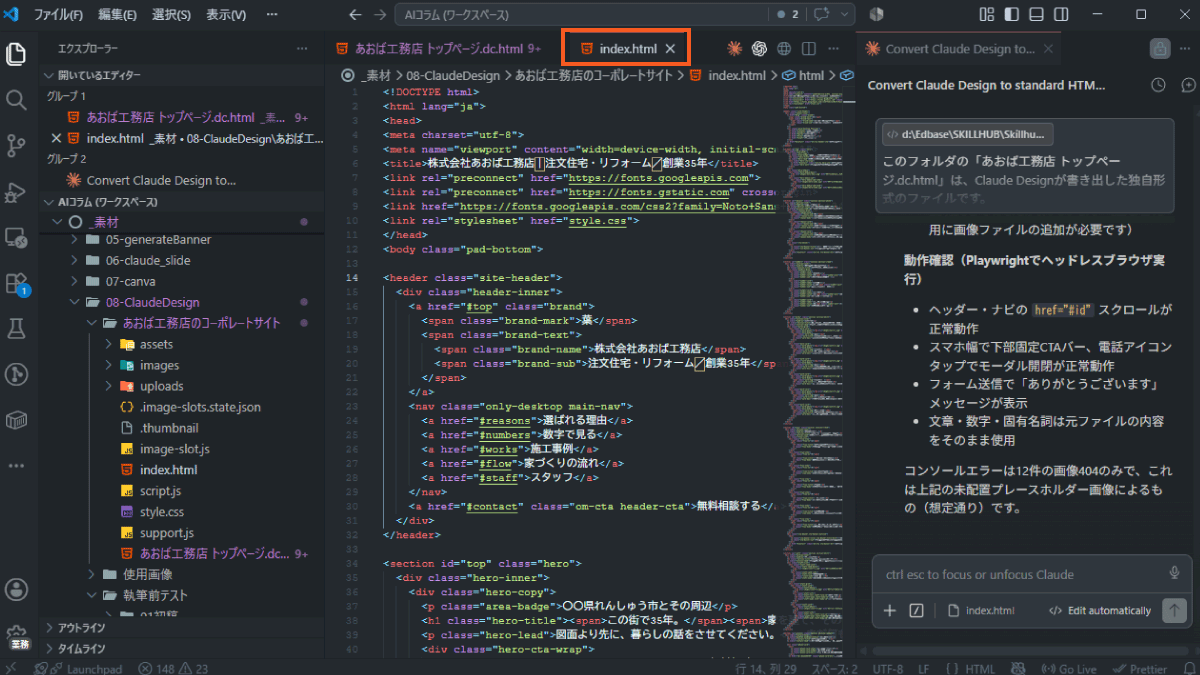Image resolution: width=1200 pixels, height=675 pixels.
Task: Click the UTF-8 encoding in status bar
Action: pyautogui.click(x=888, y=668)
